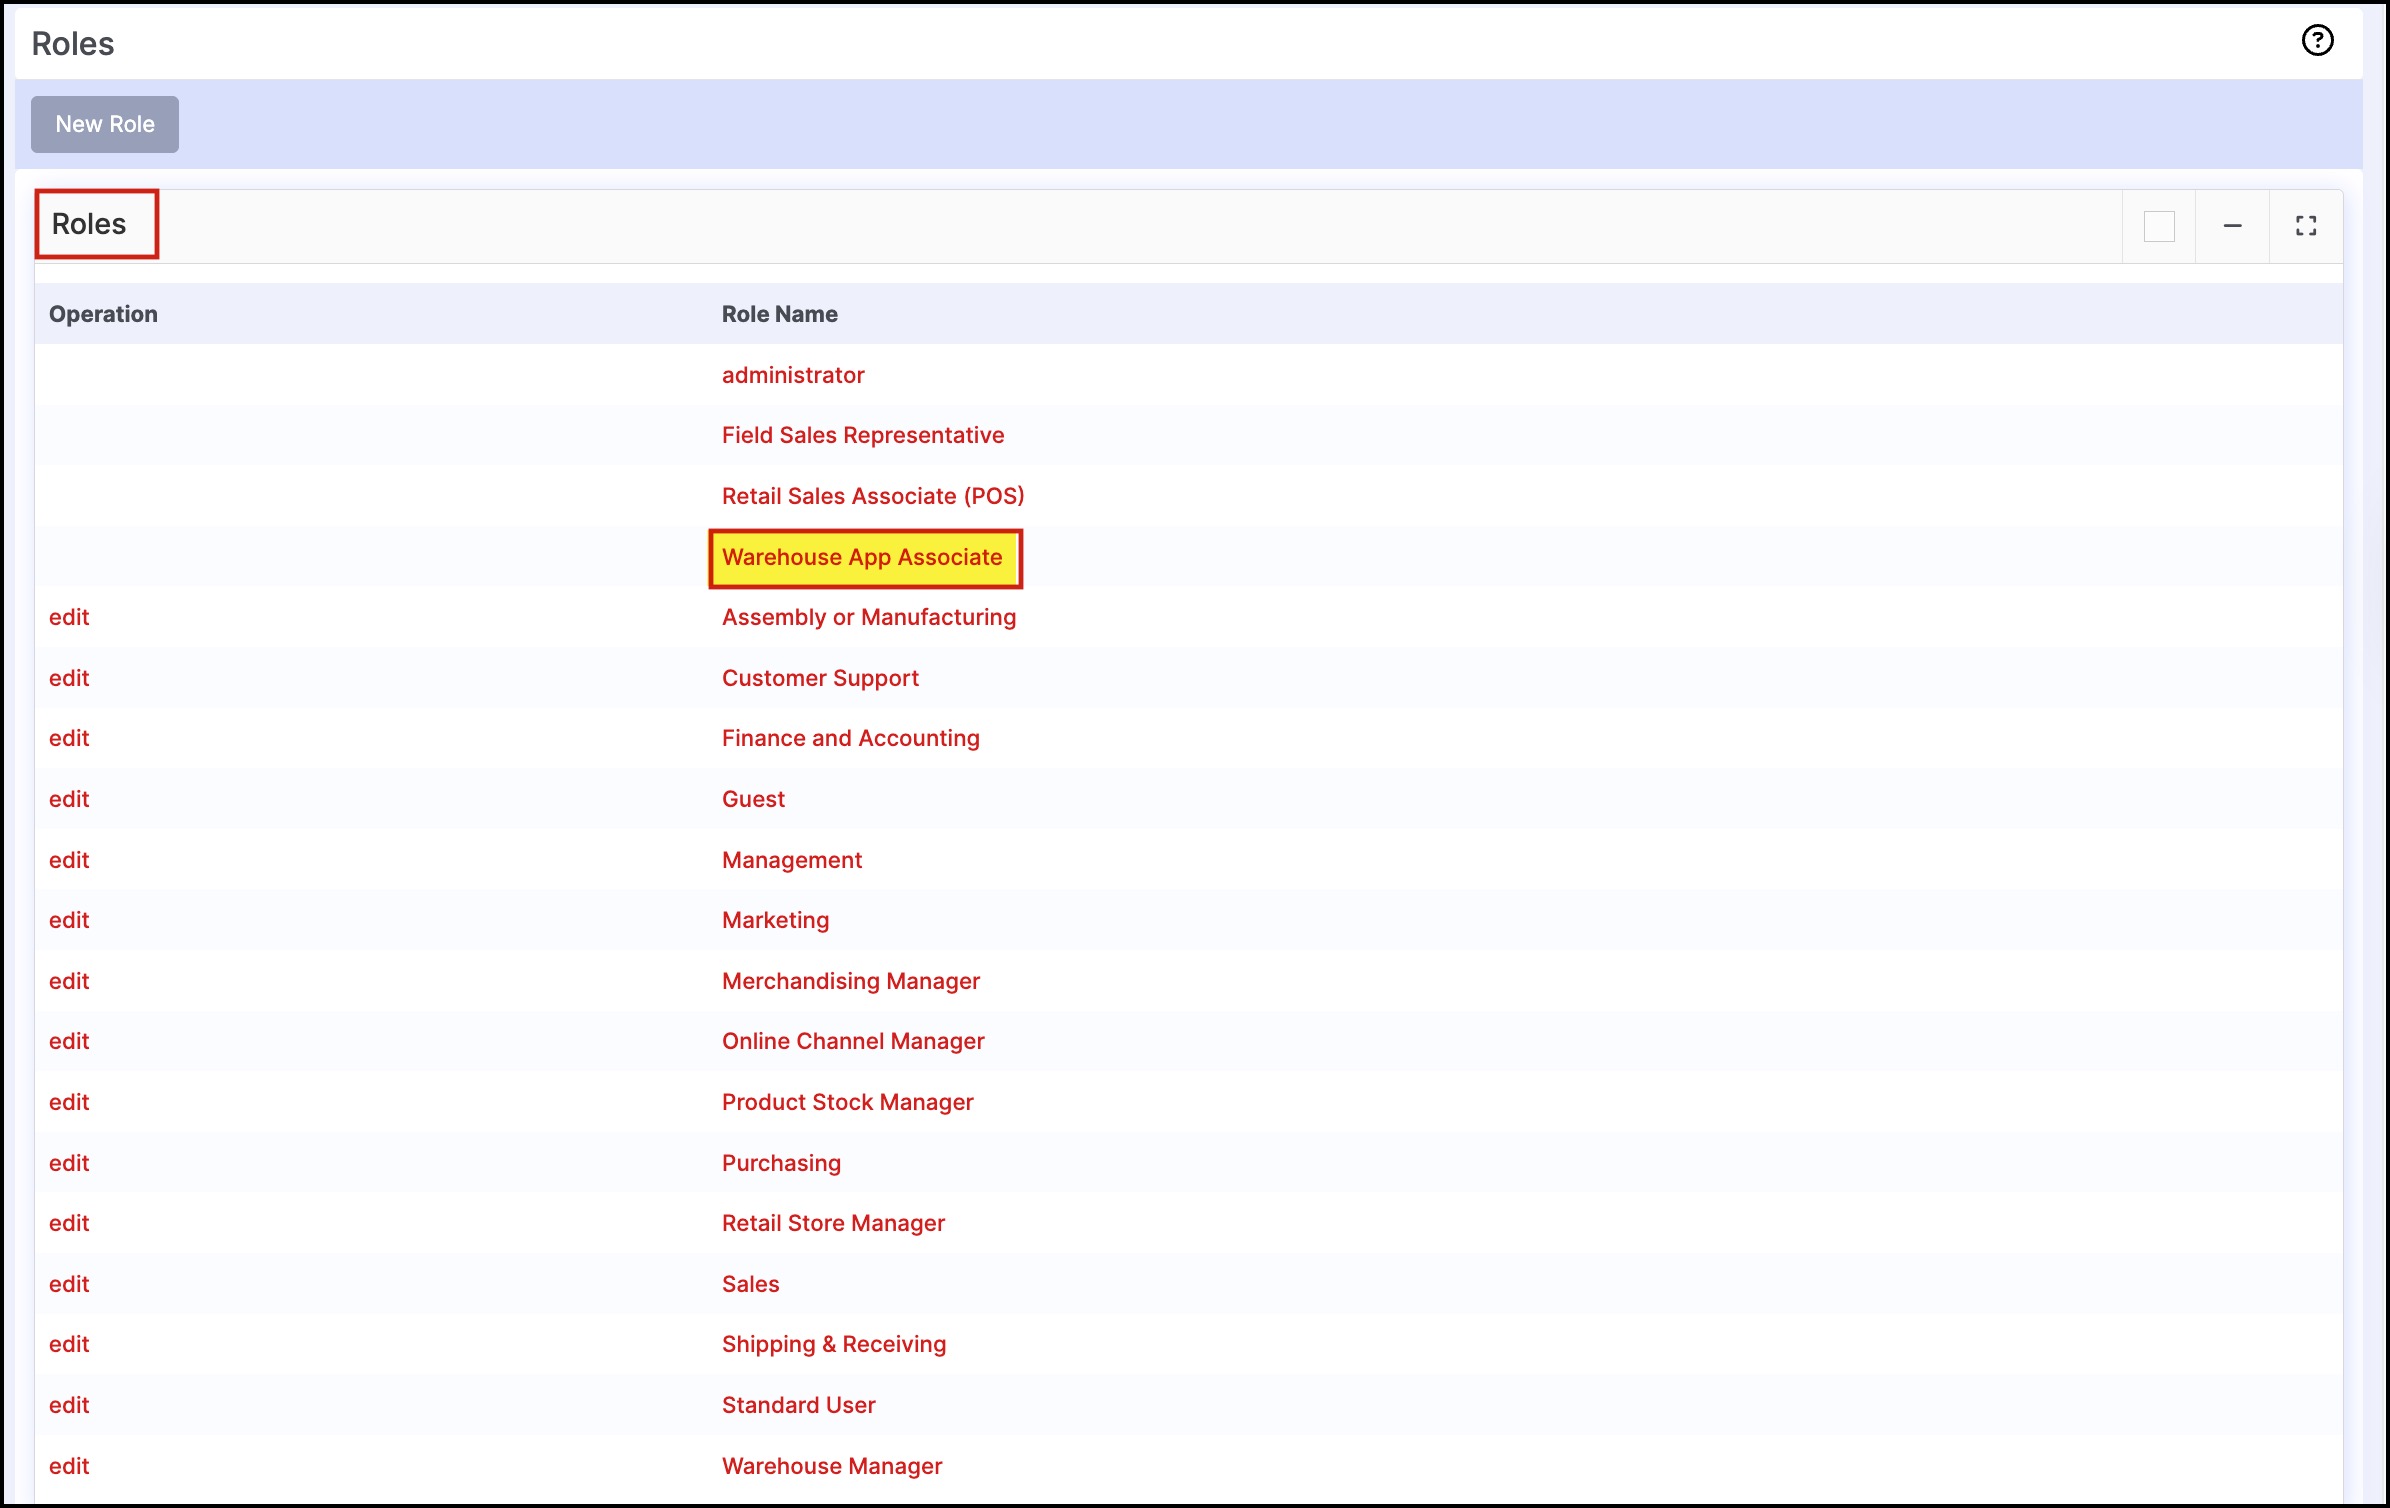Click the New Role button
The width and height of the screenshot is (2390, 1508).
(105, 124)
